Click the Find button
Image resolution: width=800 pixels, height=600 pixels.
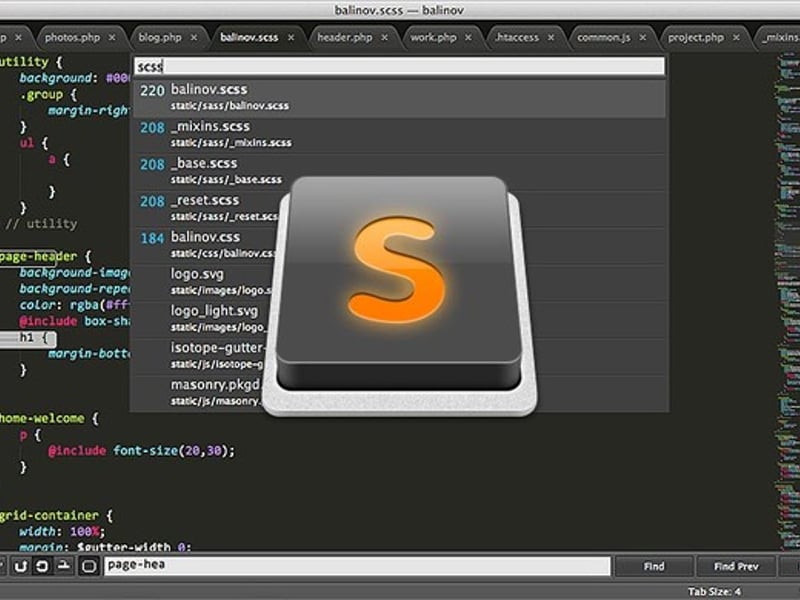pos(654,566)
